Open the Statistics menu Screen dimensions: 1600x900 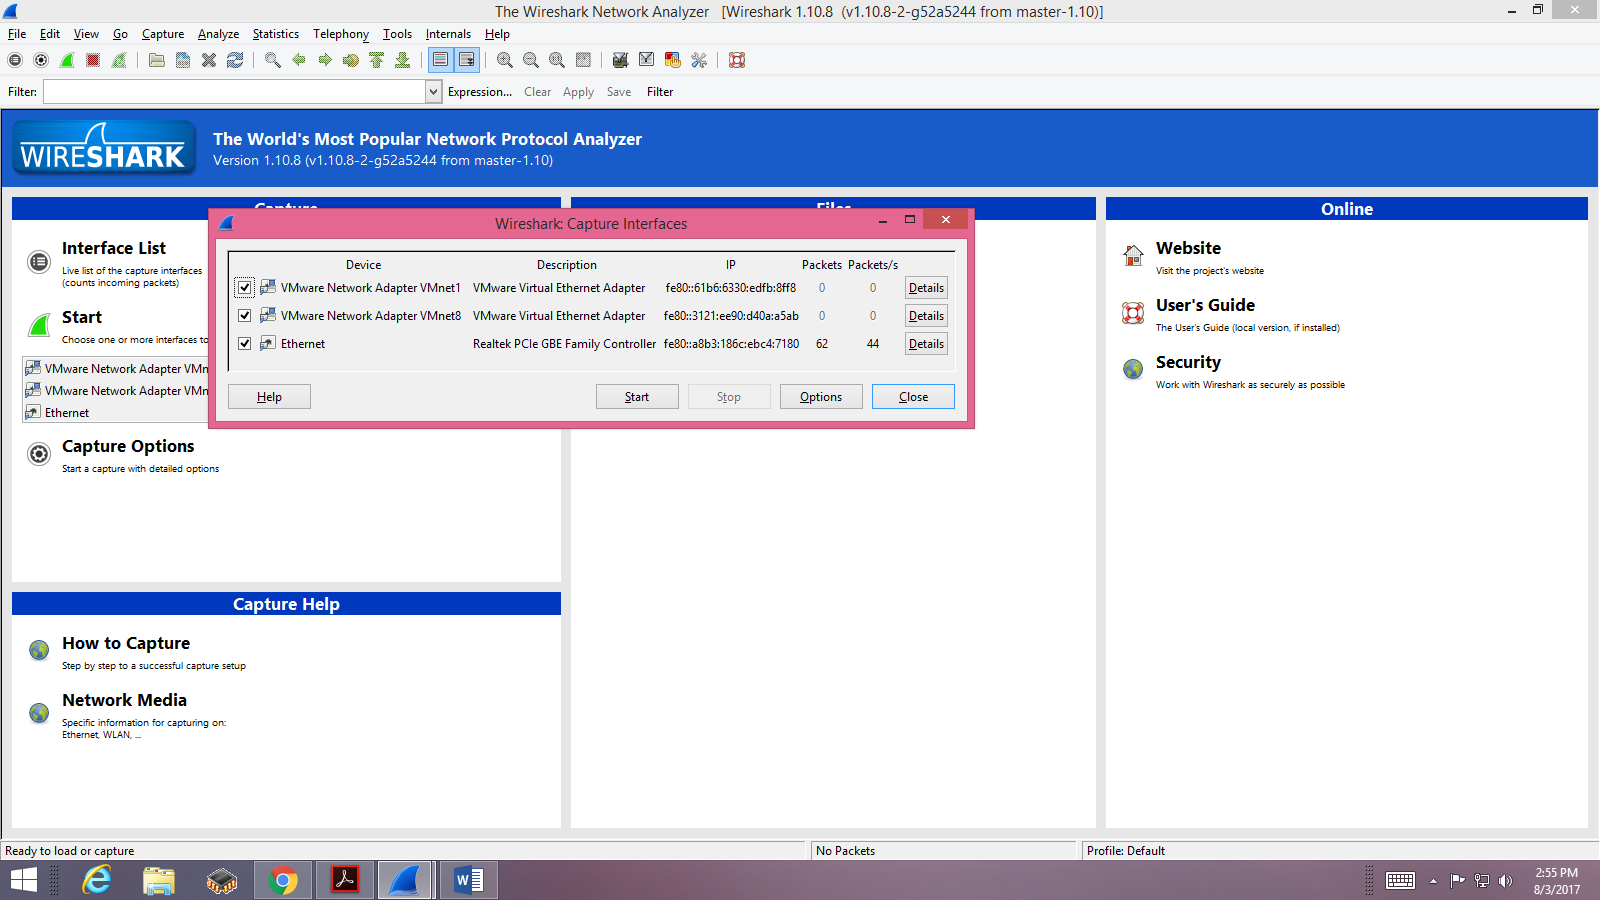coord(275,34)
